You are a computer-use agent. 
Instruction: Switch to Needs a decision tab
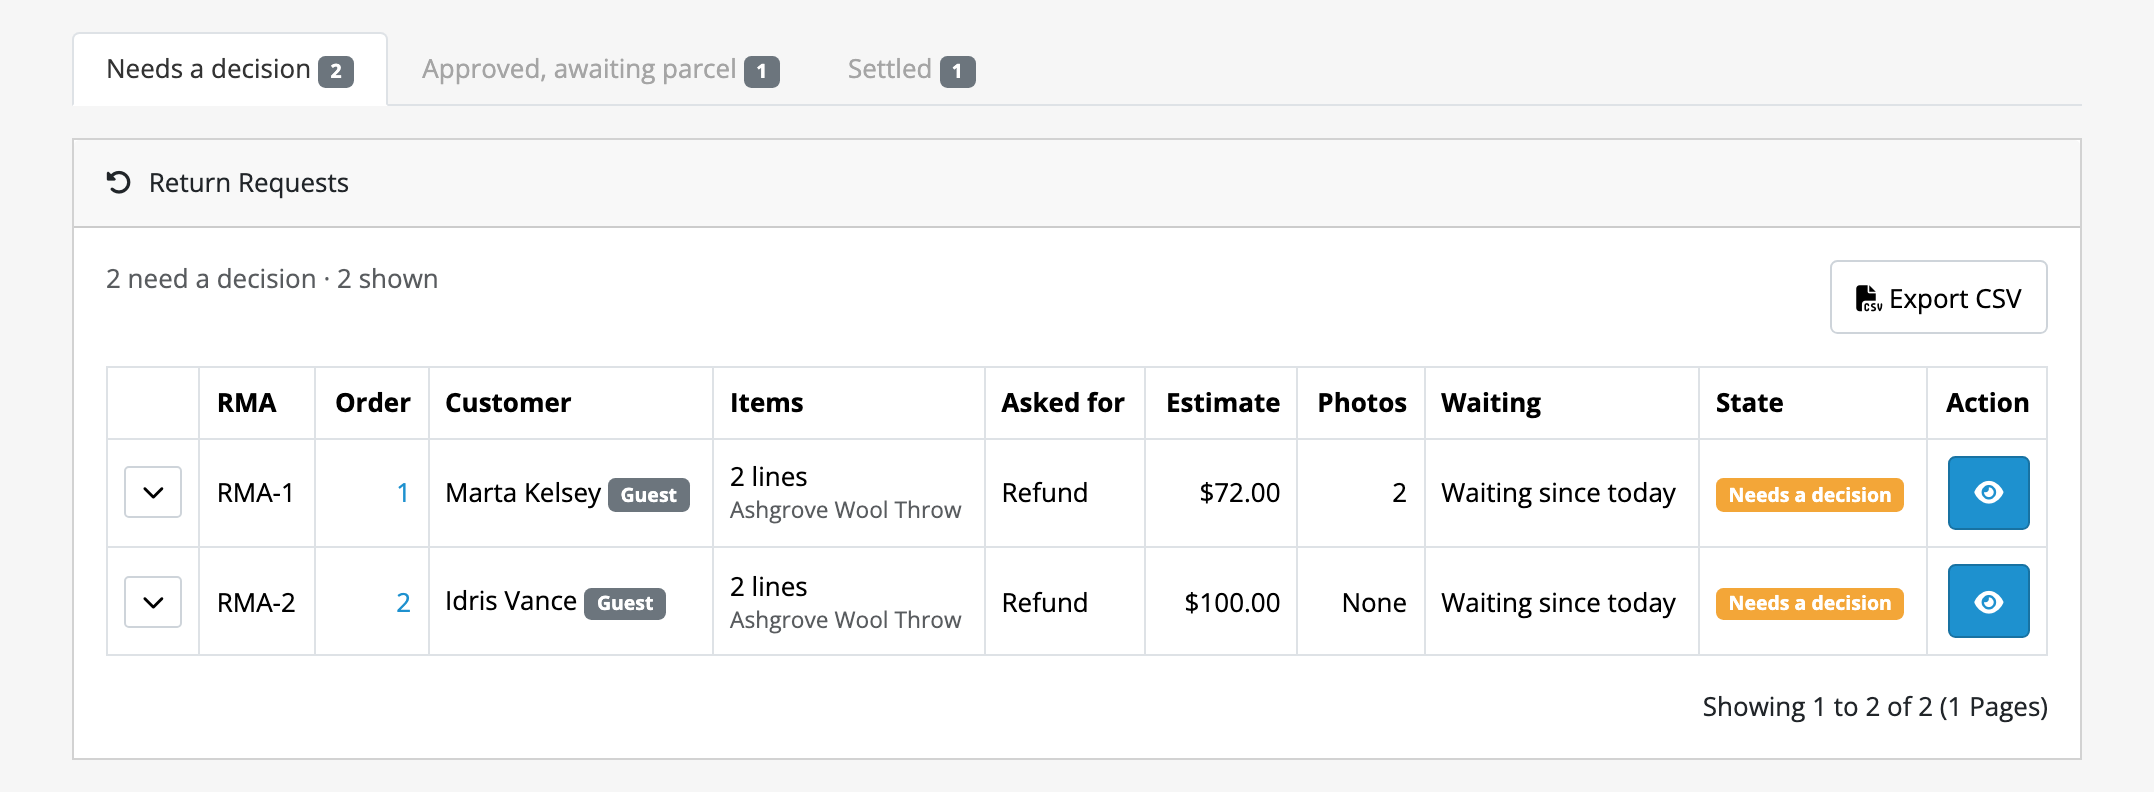coord(230,70)
